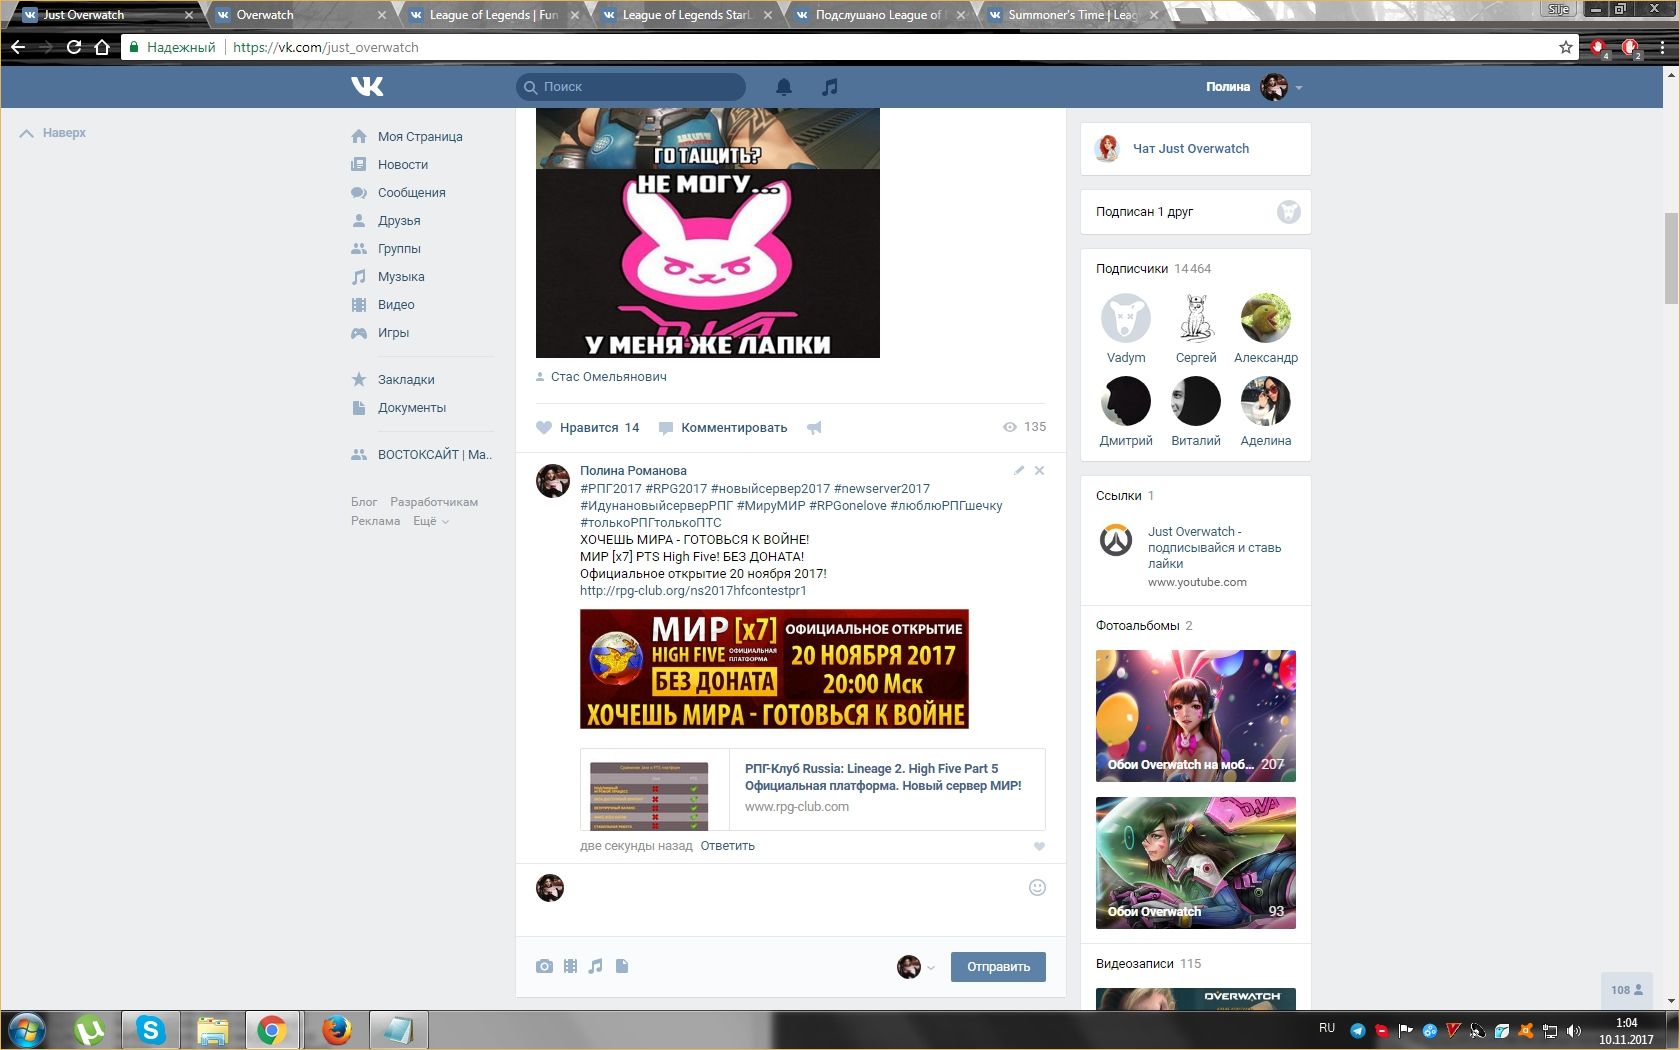This screenshot has width=1680, height=1050.
Task: Attach audio with the music note icon
Action: (596, 966)
